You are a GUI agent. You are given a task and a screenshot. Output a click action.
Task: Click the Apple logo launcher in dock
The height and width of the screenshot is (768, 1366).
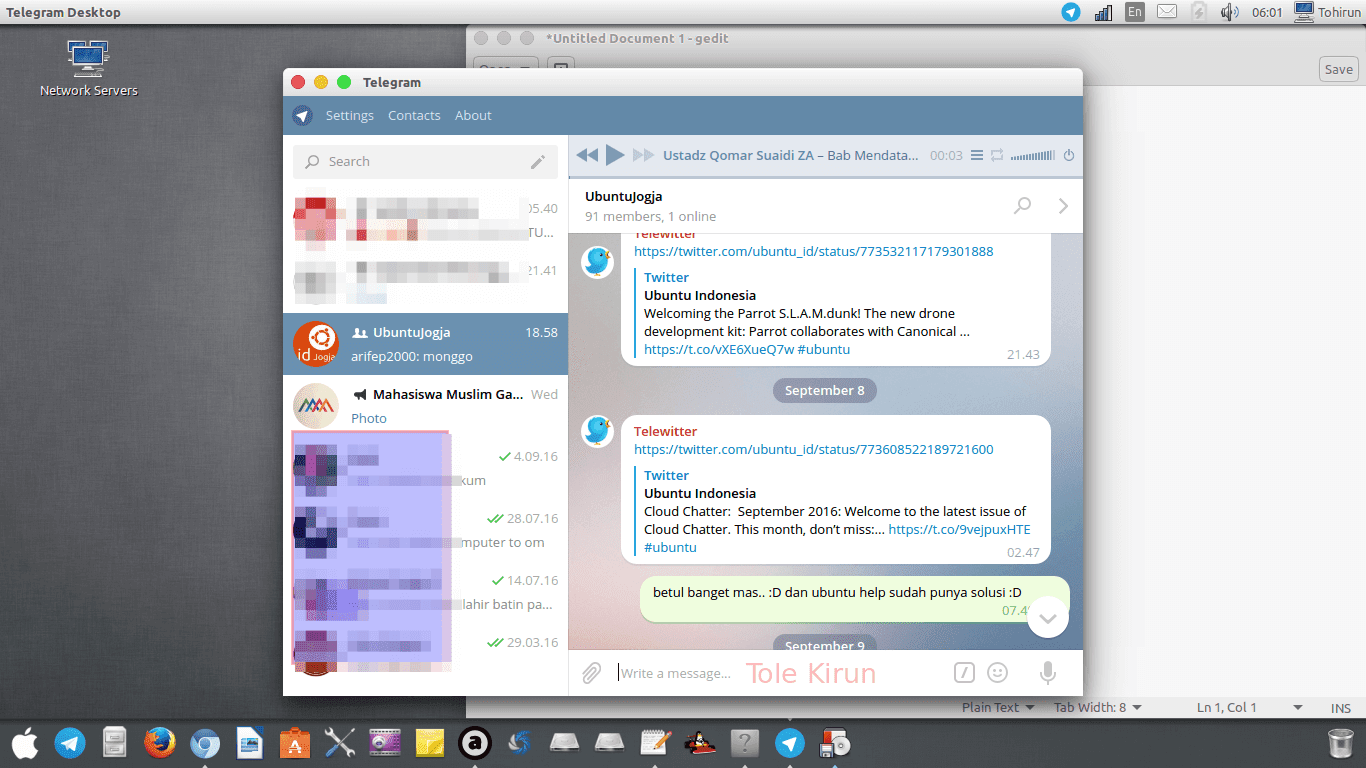25,743
